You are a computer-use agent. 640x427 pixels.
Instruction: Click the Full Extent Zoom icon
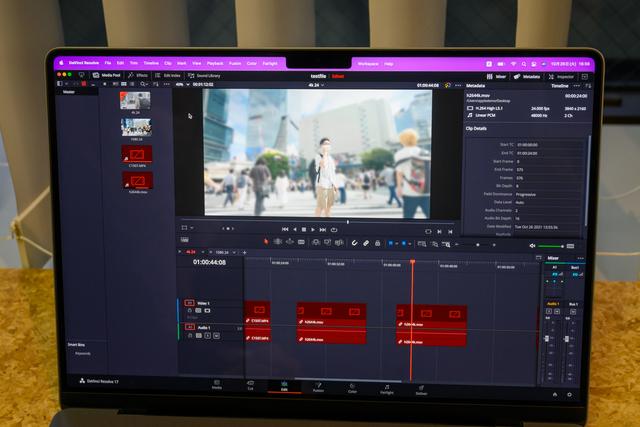coord(422,244)
